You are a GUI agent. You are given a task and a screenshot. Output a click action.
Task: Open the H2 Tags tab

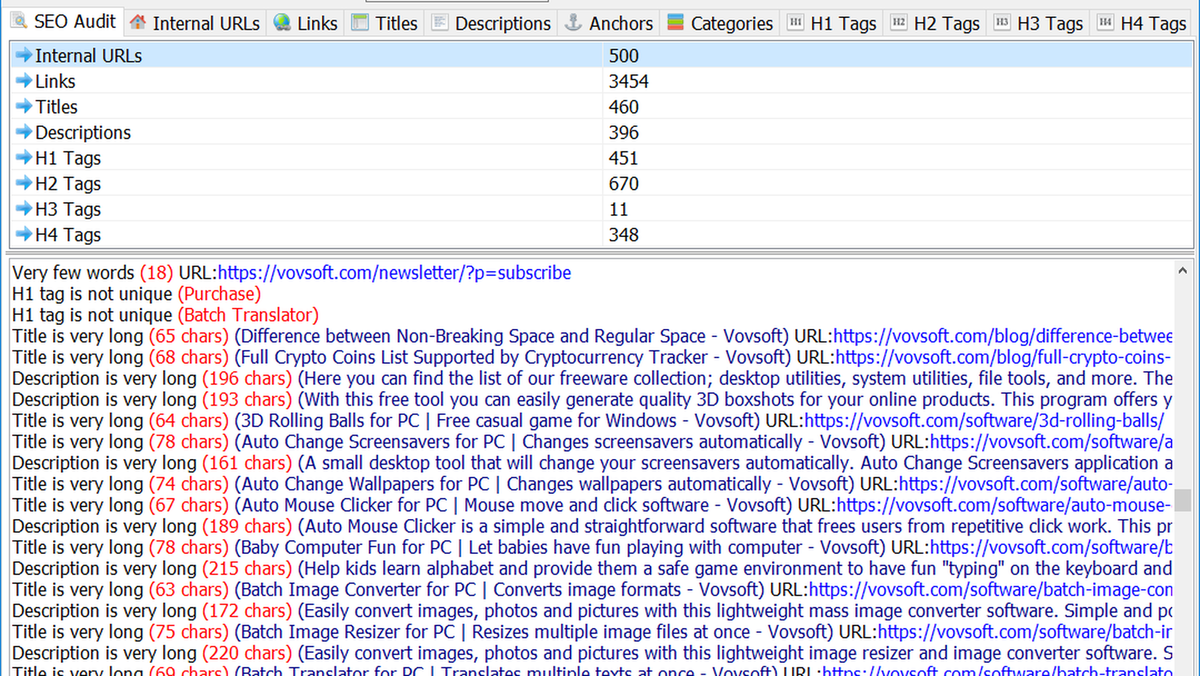[x=935, y=23]
